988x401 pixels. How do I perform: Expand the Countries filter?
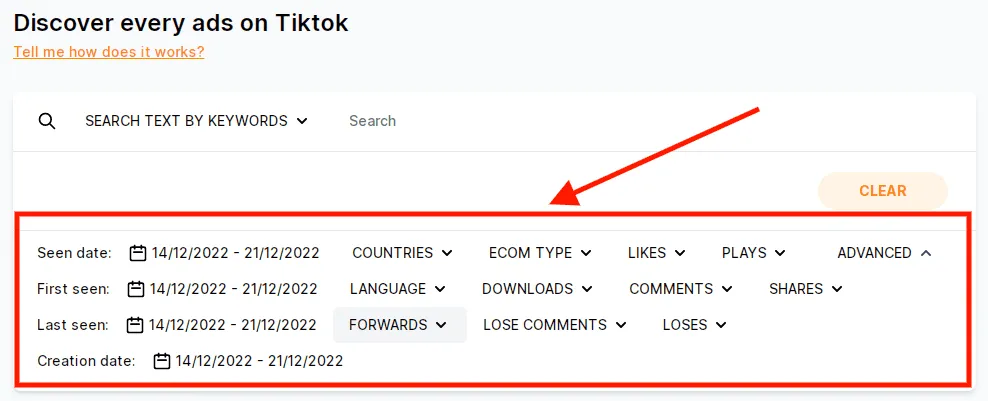coord(402,253)
